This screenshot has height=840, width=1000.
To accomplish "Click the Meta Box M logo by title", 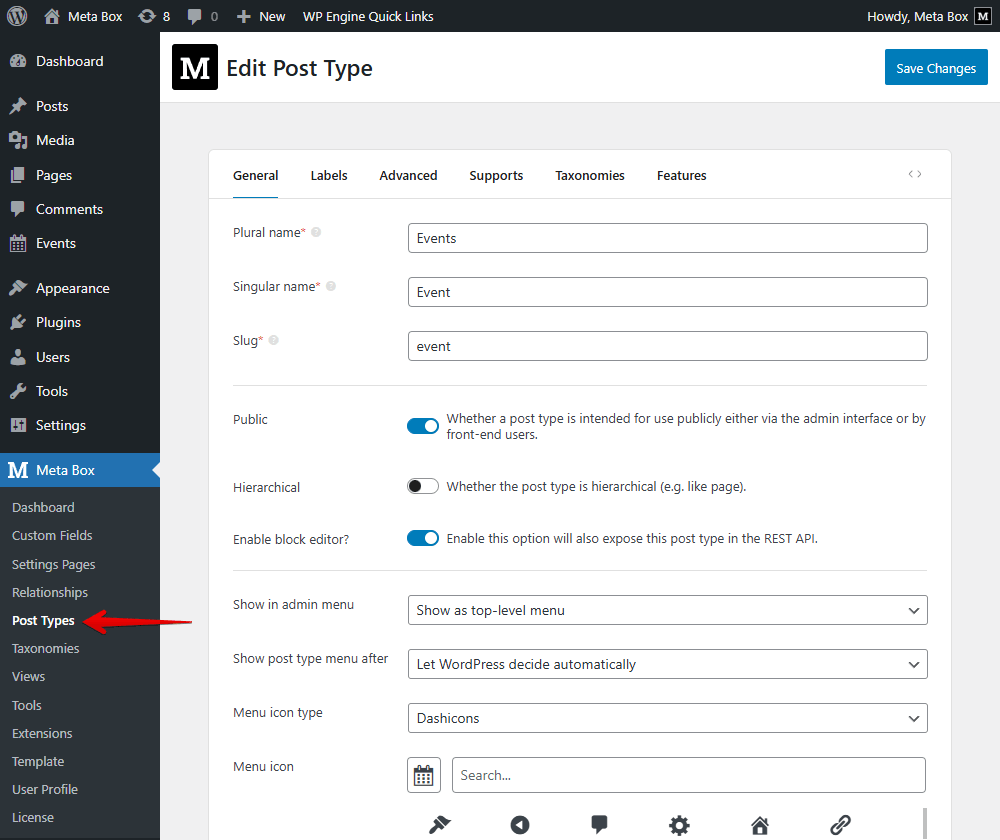I will 195,67.
